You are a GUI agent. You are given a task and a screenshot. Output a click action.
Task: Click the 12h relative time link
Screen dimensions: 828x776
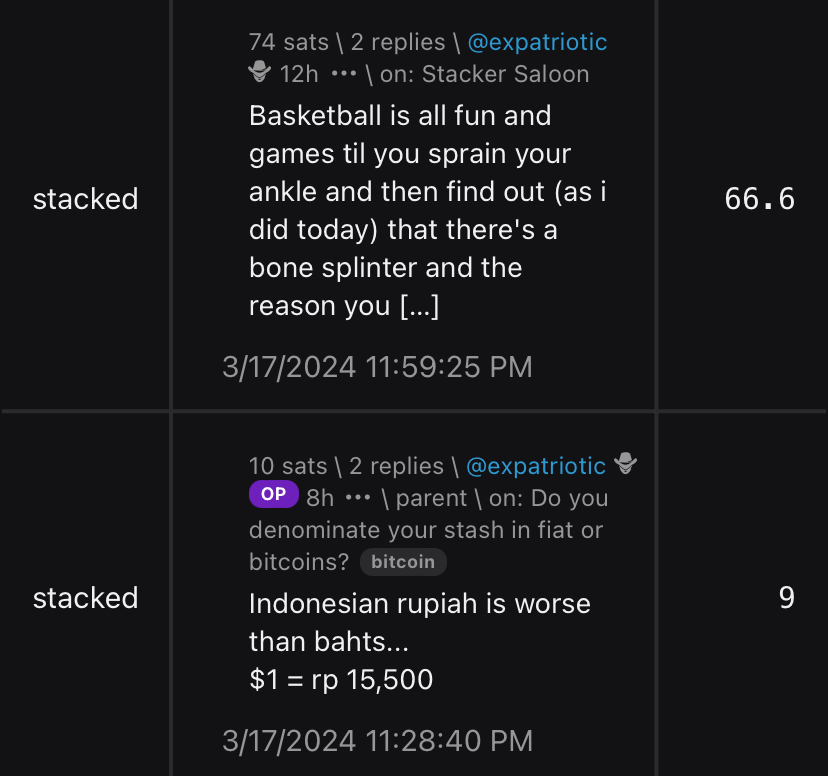(299, 74)
